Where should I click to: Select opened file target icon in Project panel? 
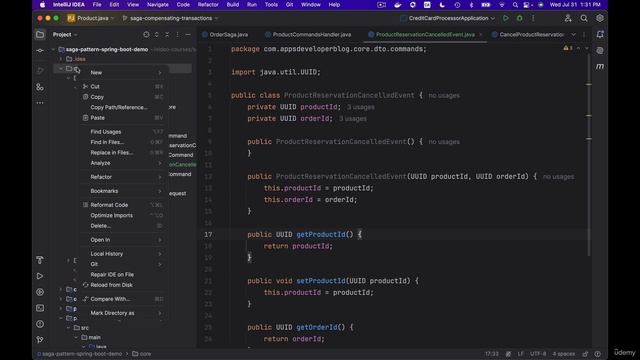point(146,35)
